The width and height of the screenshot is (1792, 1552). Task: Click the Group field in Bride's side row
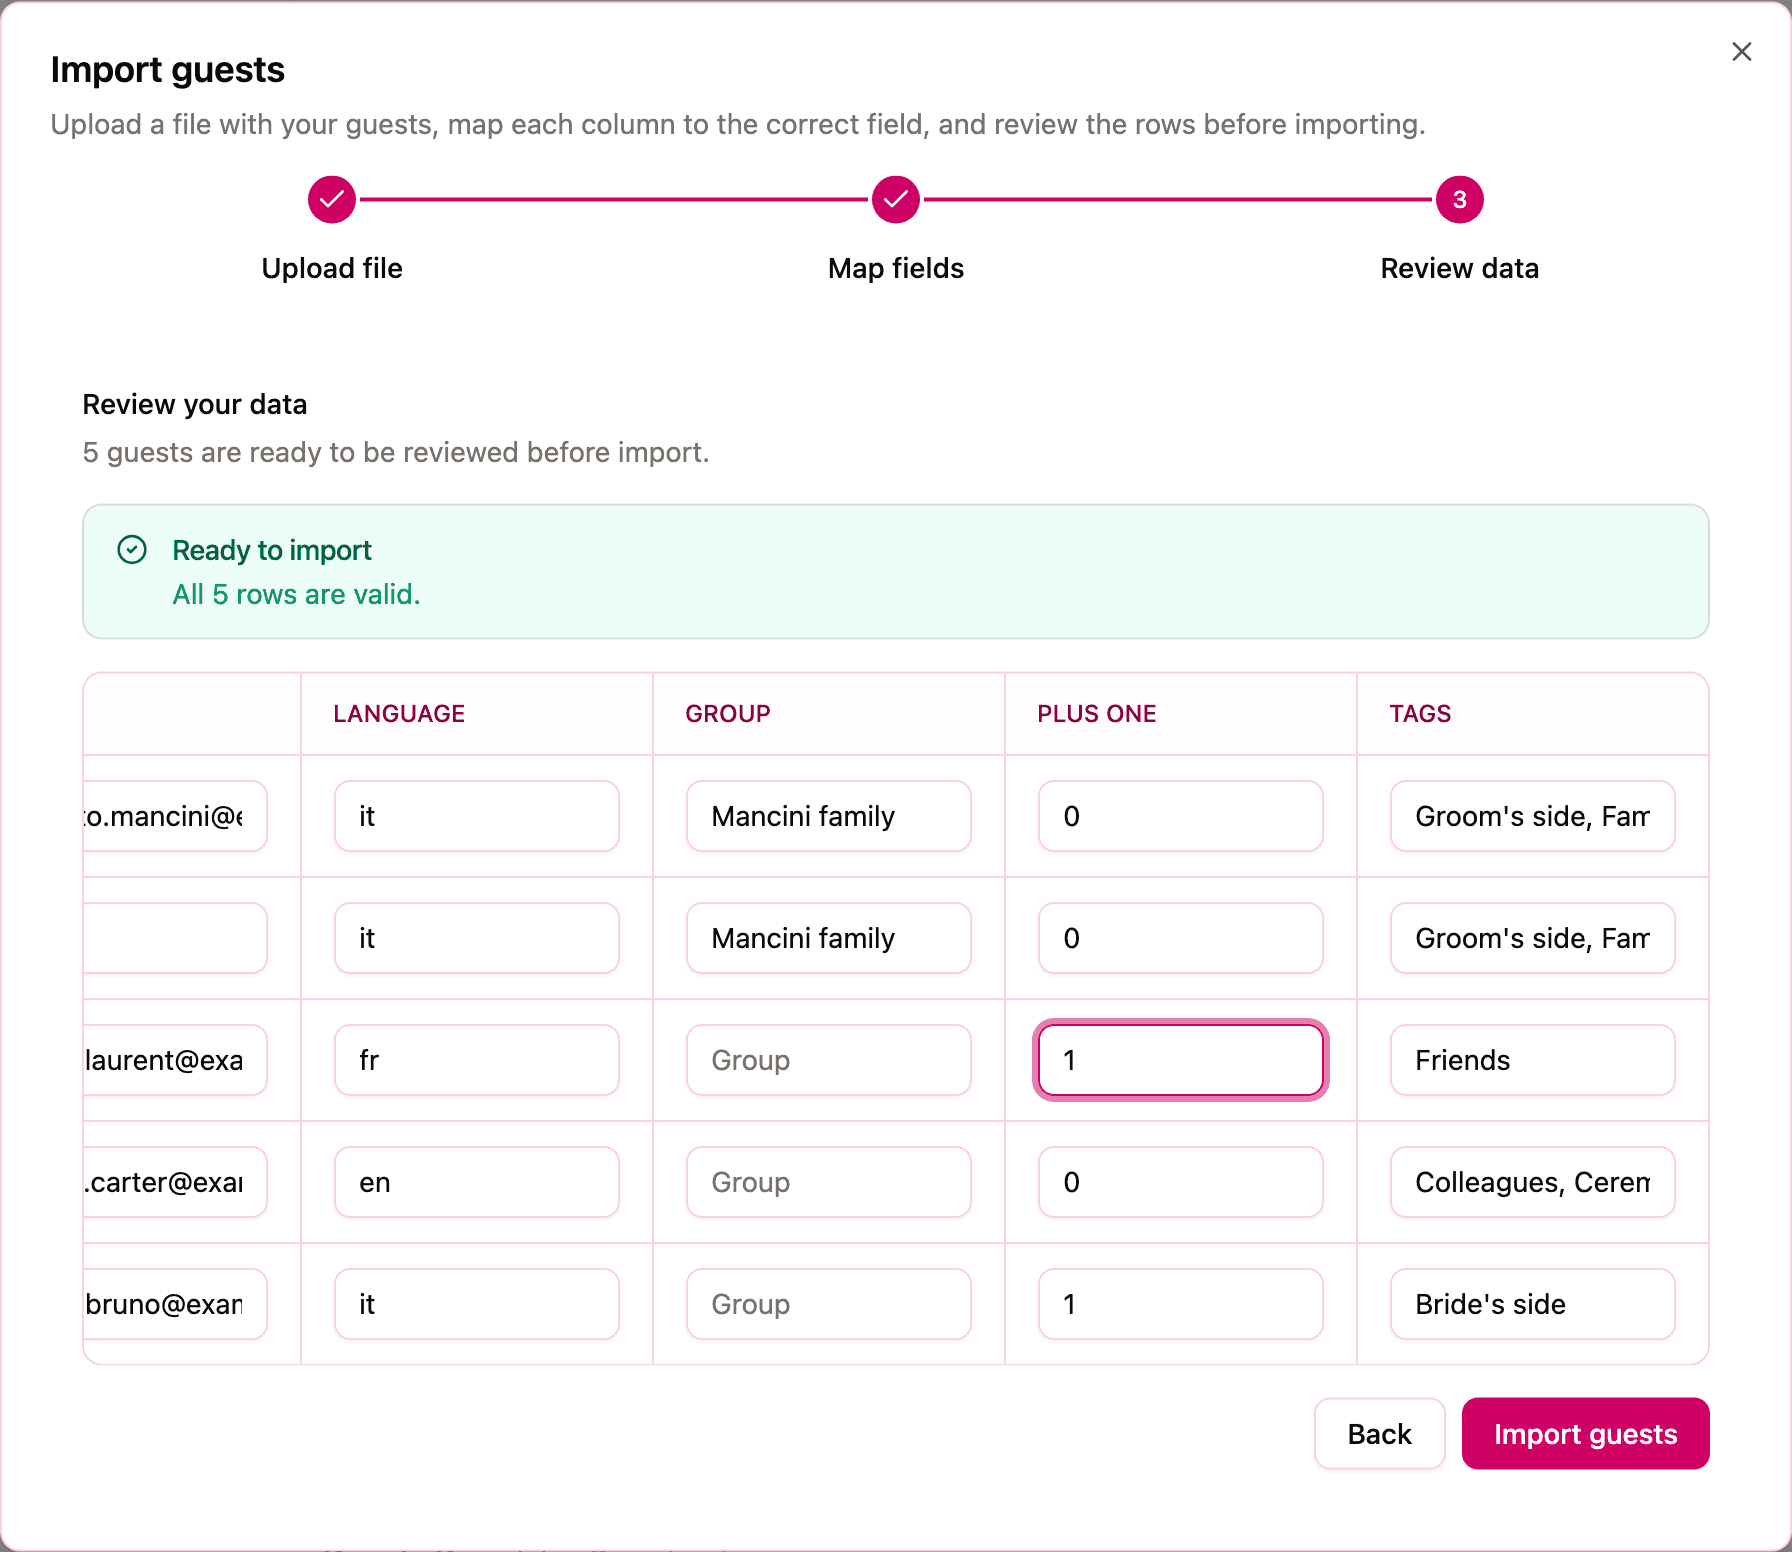(x=829, y=1304)
